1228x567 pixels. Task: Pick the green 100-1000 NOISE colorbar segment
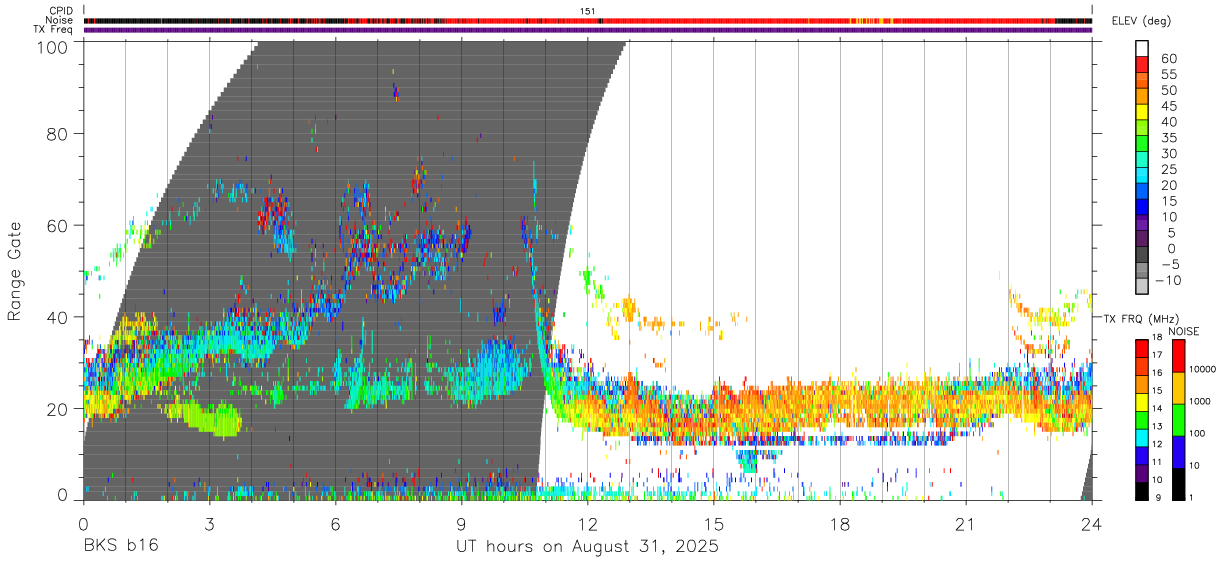tap(1177, 420)
